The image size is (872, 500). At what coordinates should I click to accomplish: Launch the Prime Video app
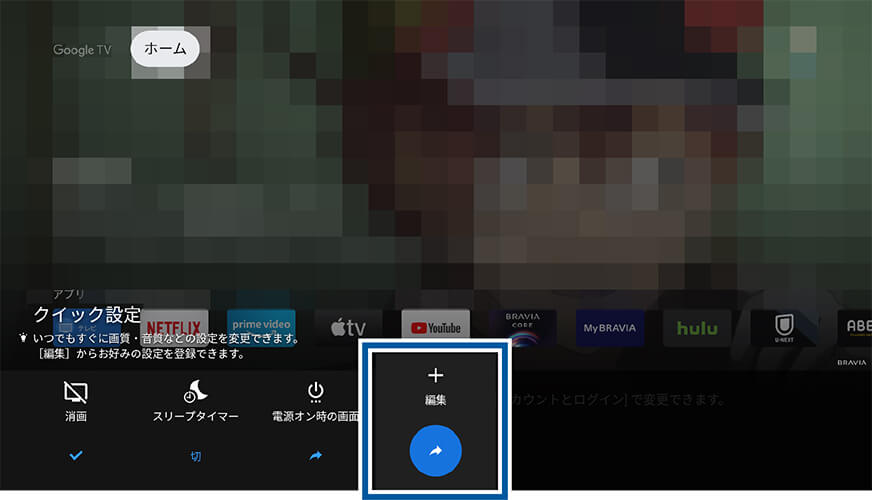261,327
